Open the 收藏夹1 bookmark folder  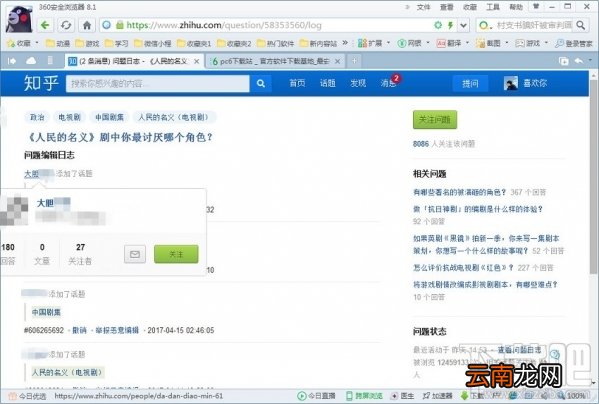[x=194, y=43]
